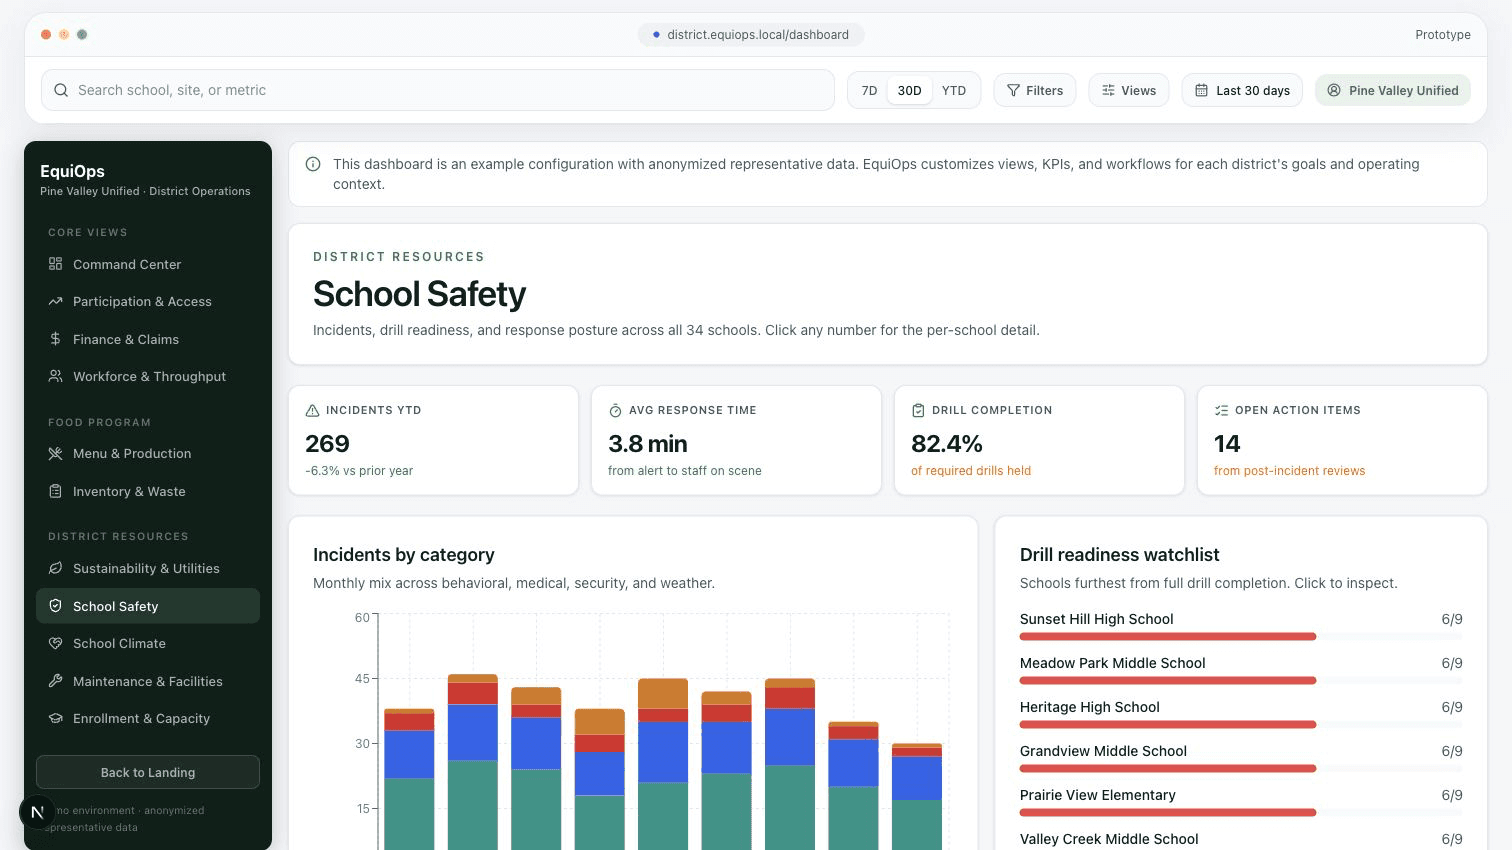The width and height of the screenshot is (1512, 850).
Task: Select the 7D time range
Action: 869,90
